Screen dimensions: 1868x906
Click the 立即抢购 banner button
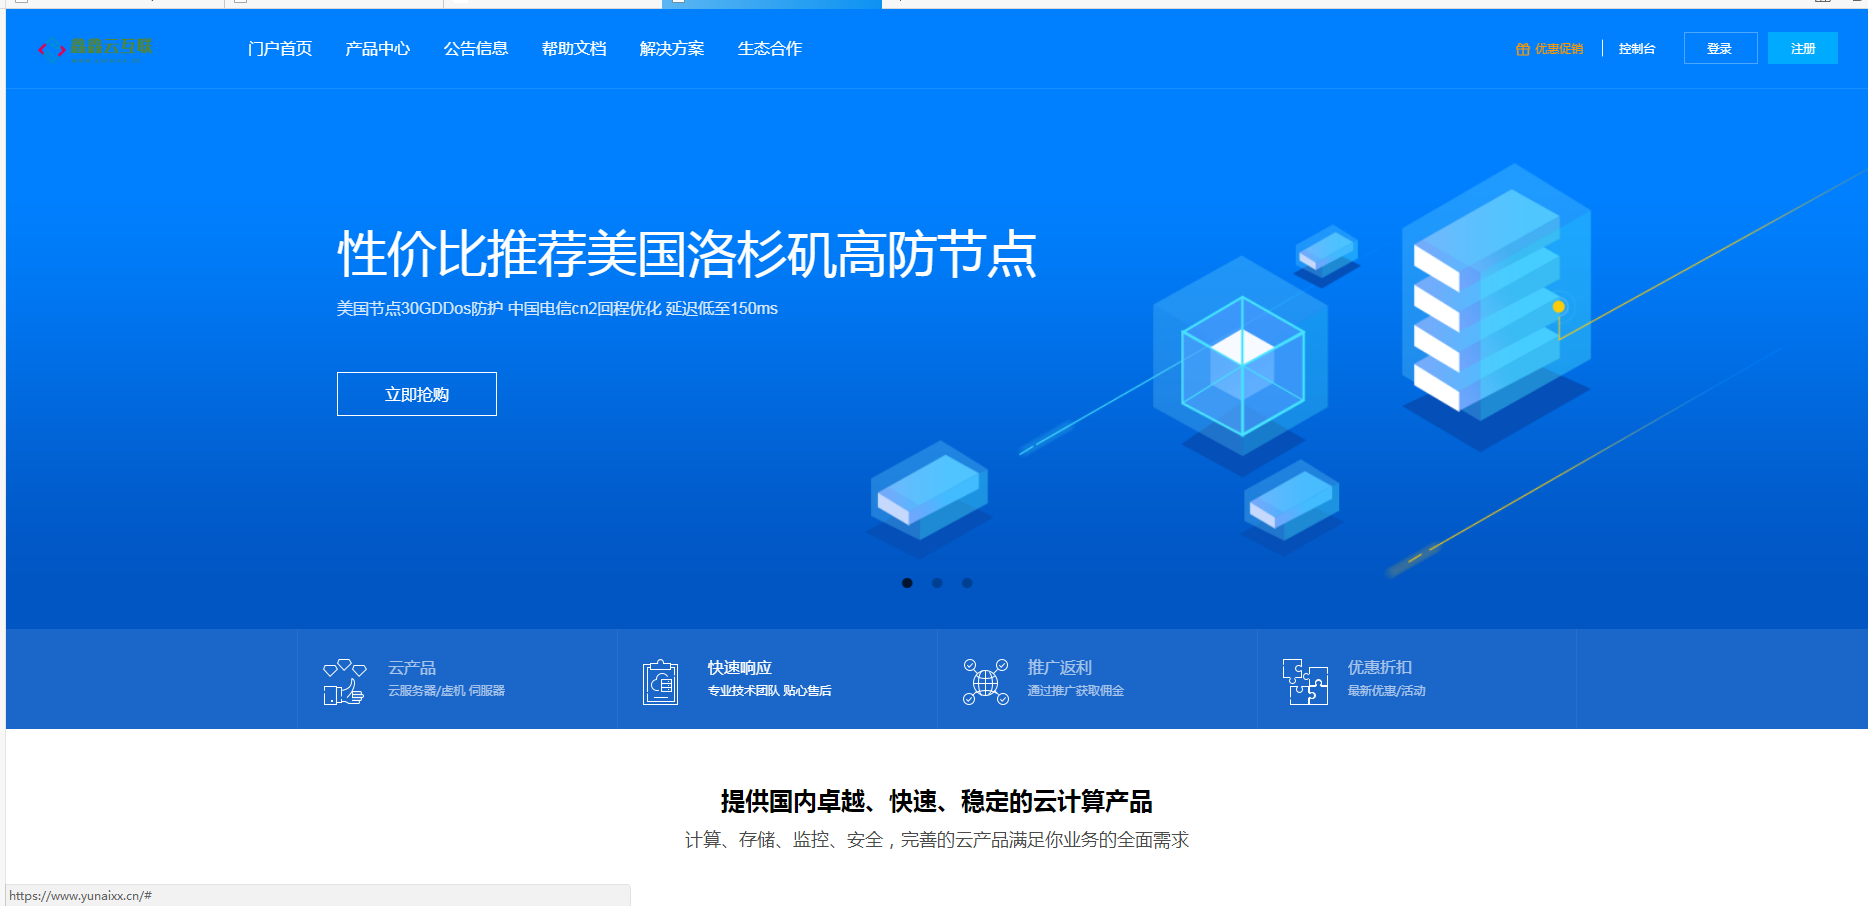417,393
